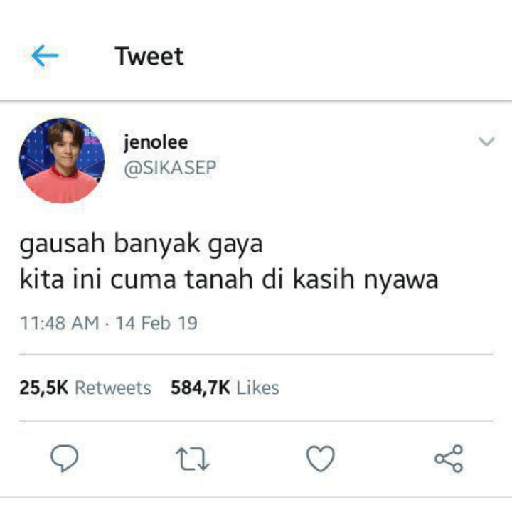Share the tweet via share icon

click(x=449, y=459)
